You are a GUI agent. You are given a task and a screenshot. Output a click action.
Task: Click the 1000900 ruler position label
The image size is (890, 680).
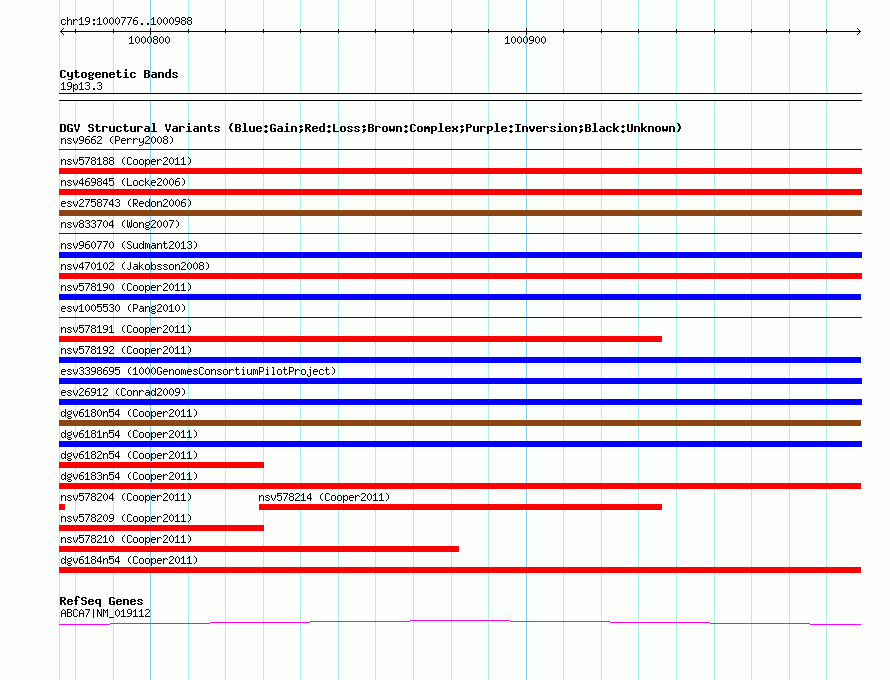point(525,40)
